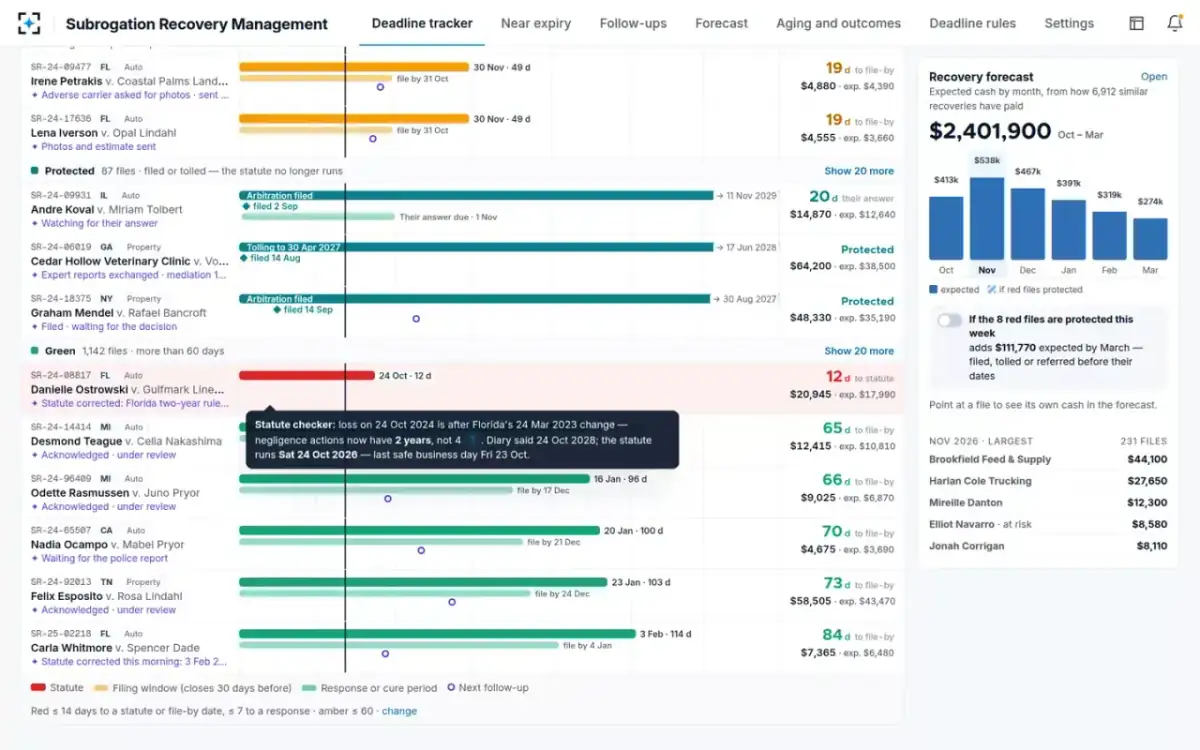Select the Deadline tracker tab
The image size is (1200, 750).
tap(422, 23)
